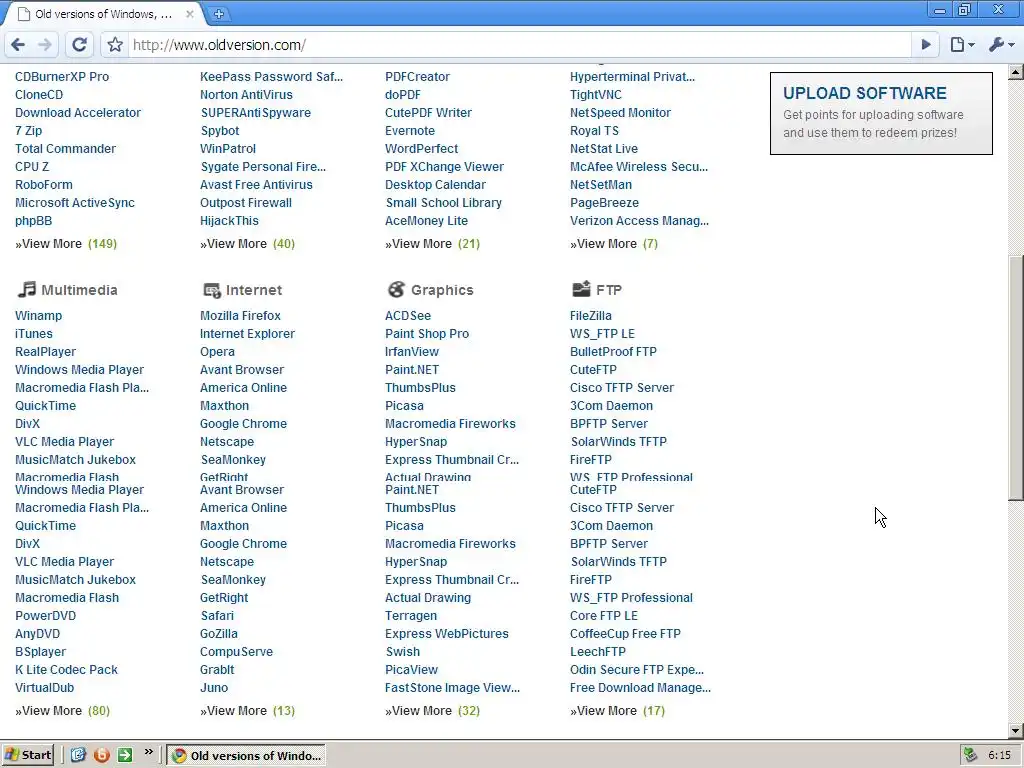
Task: Open the FileZilla link
Action: pyautogui.click(x=590, y=315)
